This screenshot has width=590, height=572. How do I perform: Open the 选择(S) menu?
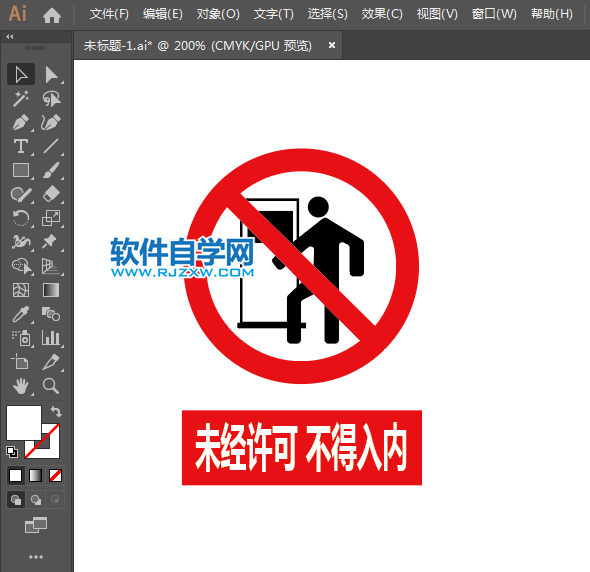[x=327, y=14]
